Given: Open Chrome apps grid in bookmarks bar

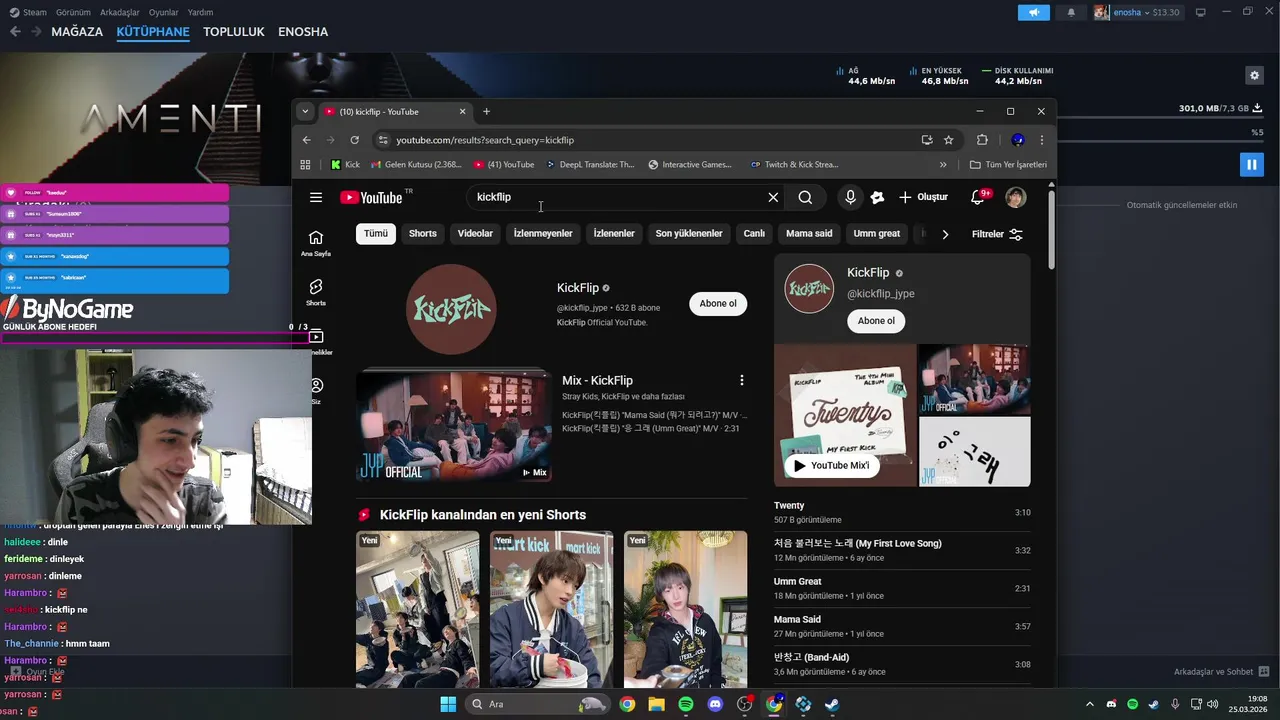Looking at the screenshot, I should coord(305,165).
